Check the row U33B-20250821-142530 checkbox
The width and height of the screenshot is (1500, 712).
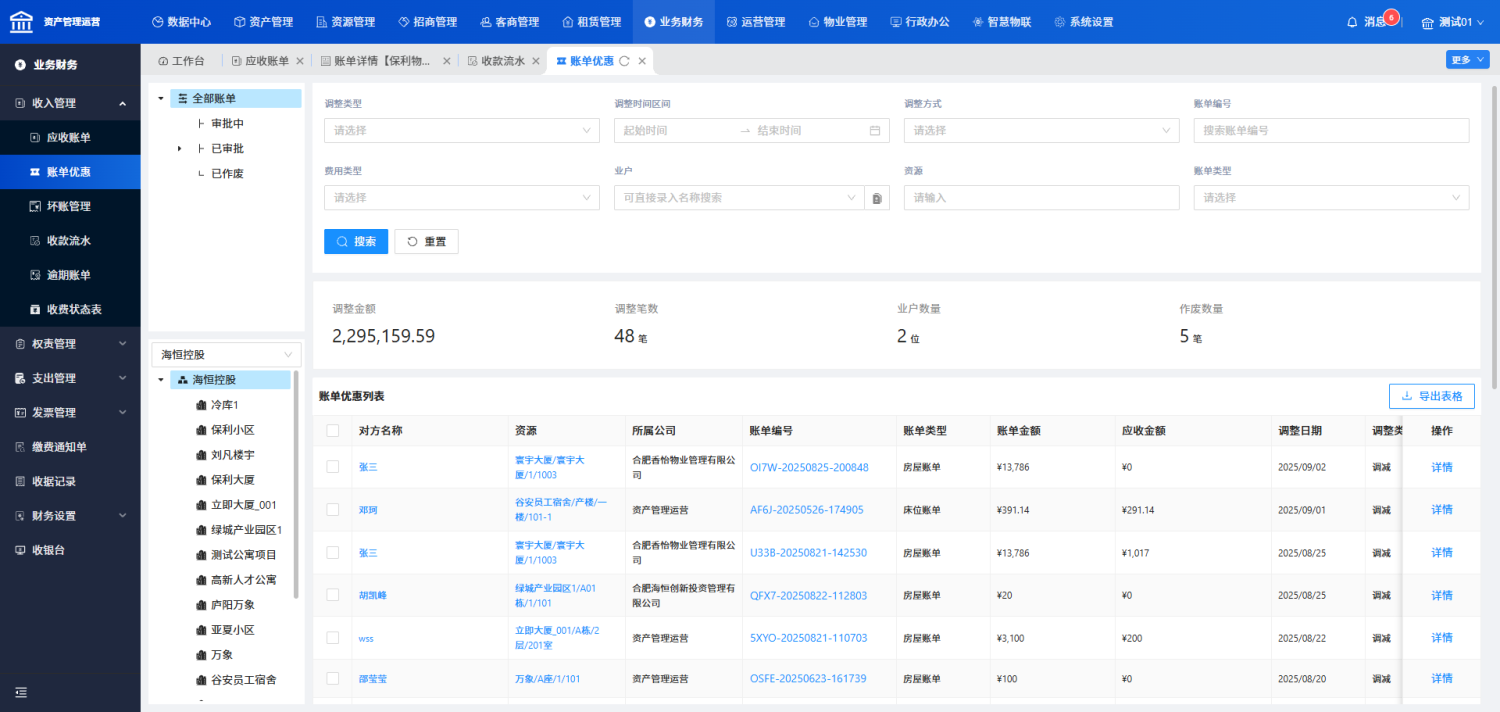pos(333,552)
